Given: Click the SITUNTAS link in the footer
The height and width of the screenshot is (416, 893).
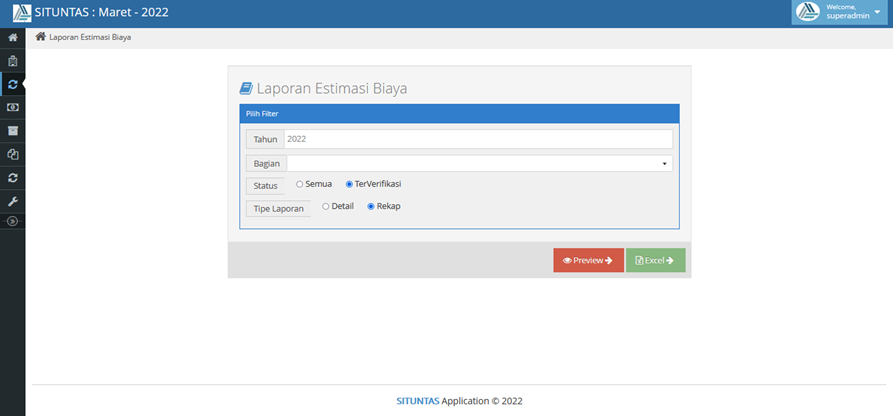Looking at the screenshot, I should pyautogui.click(x=417, y=401).
